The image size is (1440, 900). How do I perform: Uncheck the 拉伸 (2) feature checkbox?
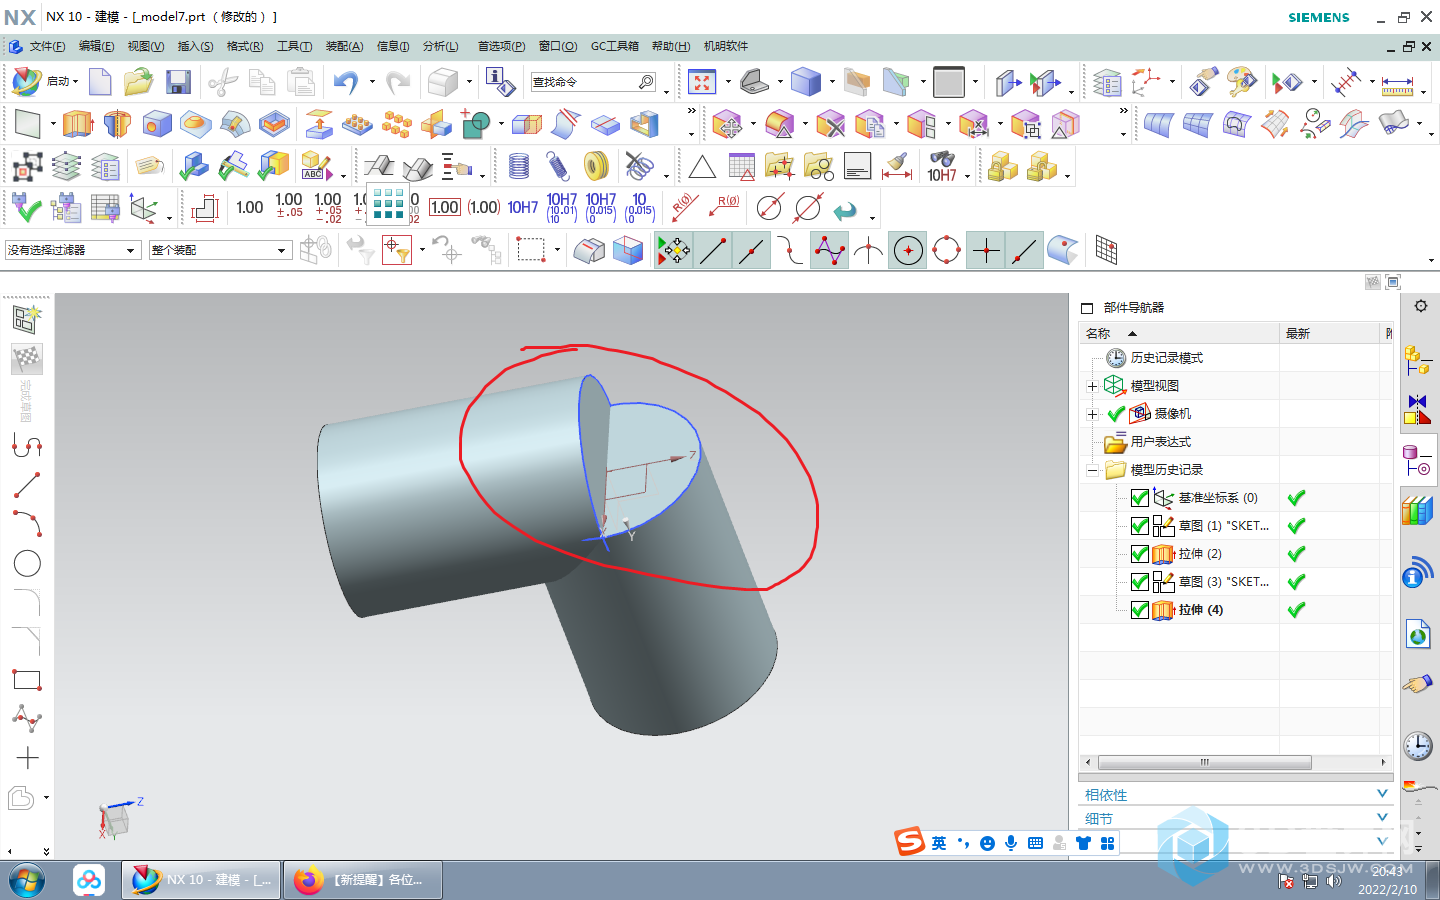pos(1139,554)
